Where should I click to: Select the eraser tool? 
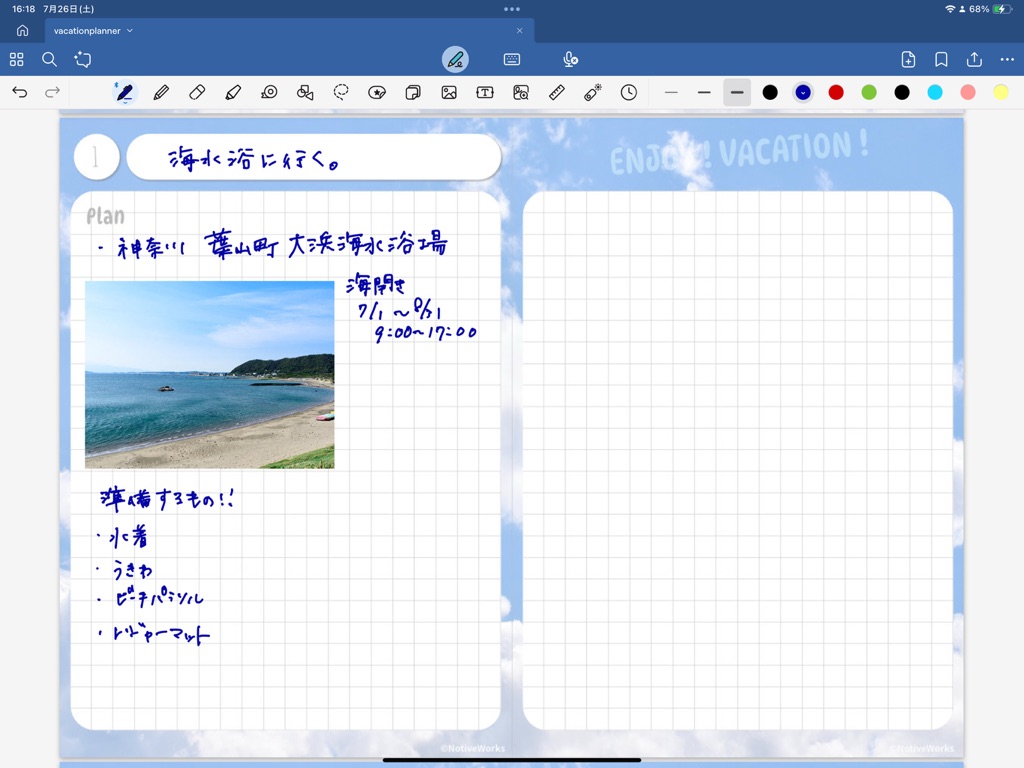[x=197, y=93]
